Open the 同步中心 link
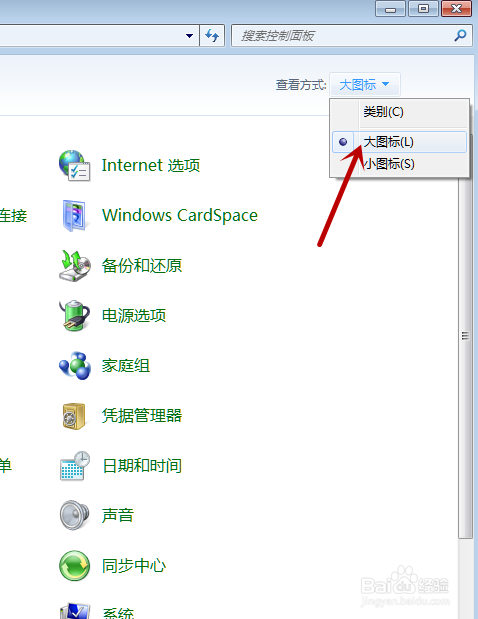Image resolution: width=478 pixels, height=619 pixels. [134, 566]
